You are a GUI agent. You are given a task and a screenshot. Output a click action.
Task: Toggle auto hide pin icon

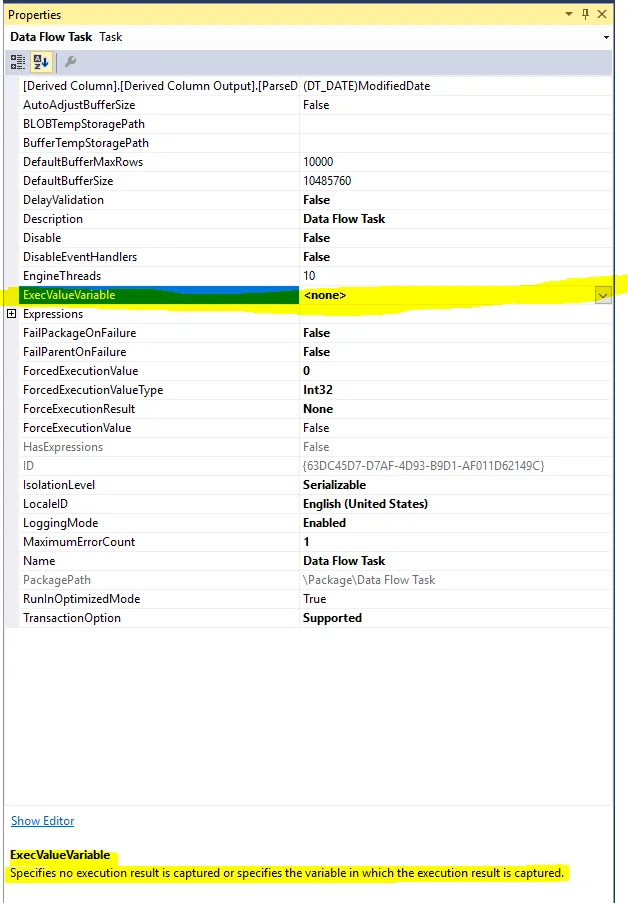coord(585,14)
